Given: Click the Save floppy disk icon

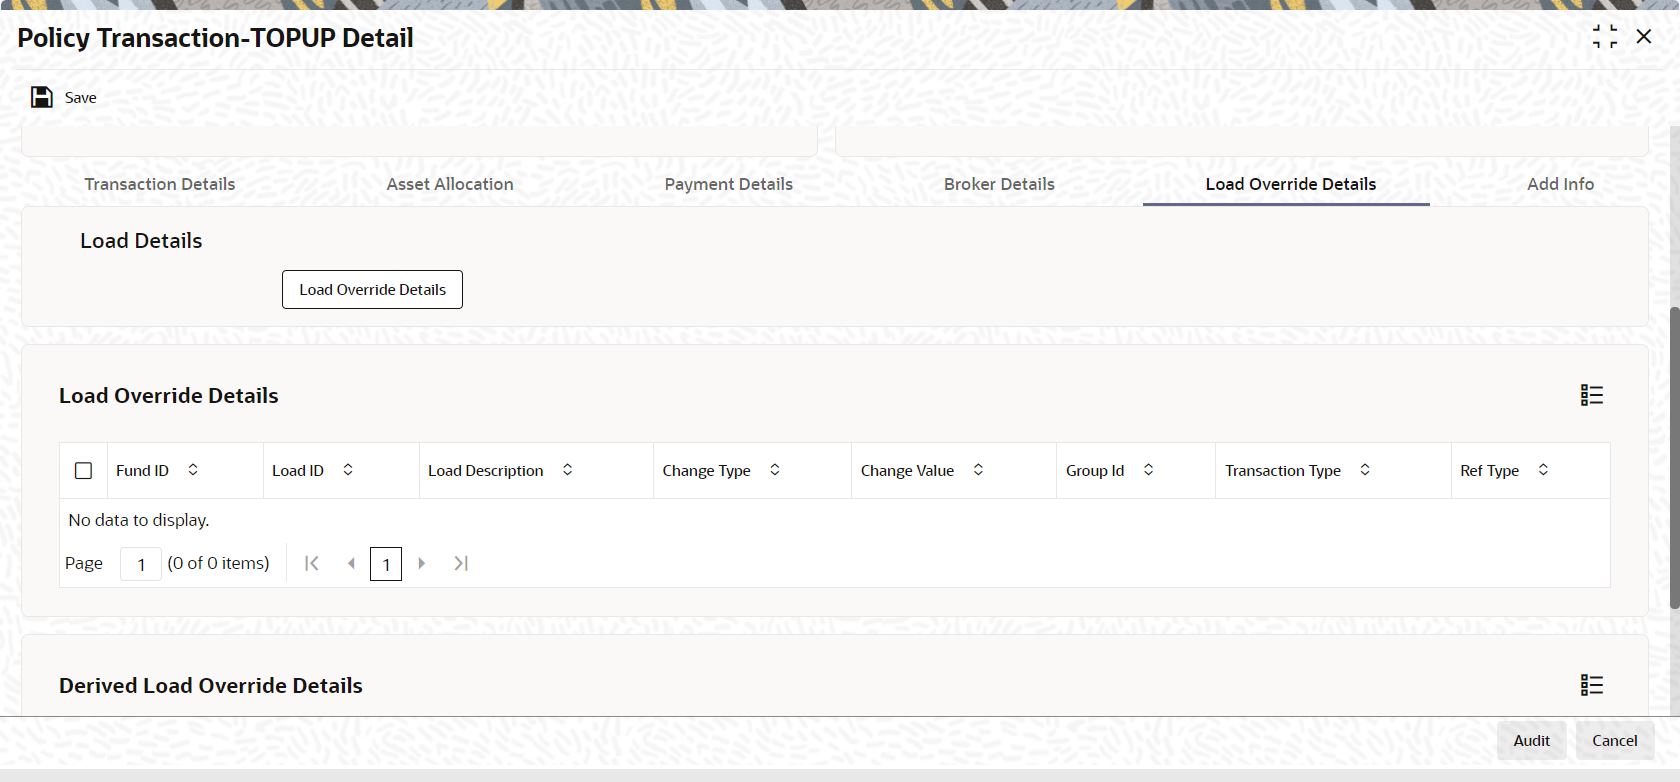Looking at the screenshot, I should point(42,97).
